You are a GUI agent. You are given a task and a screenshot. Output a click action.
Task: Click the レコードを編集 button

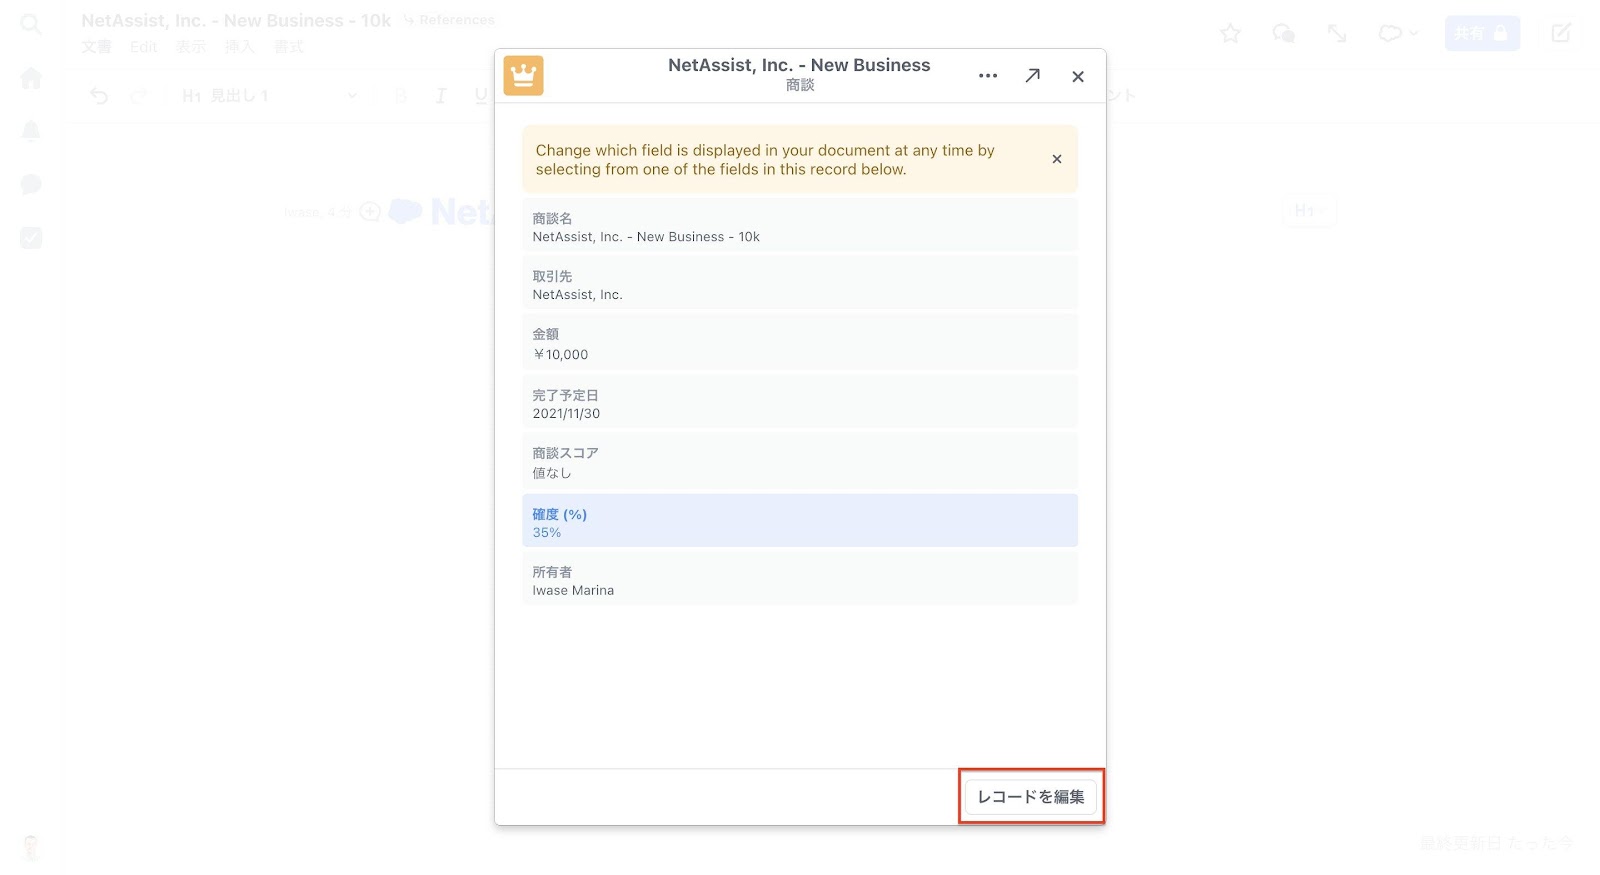1031,797
